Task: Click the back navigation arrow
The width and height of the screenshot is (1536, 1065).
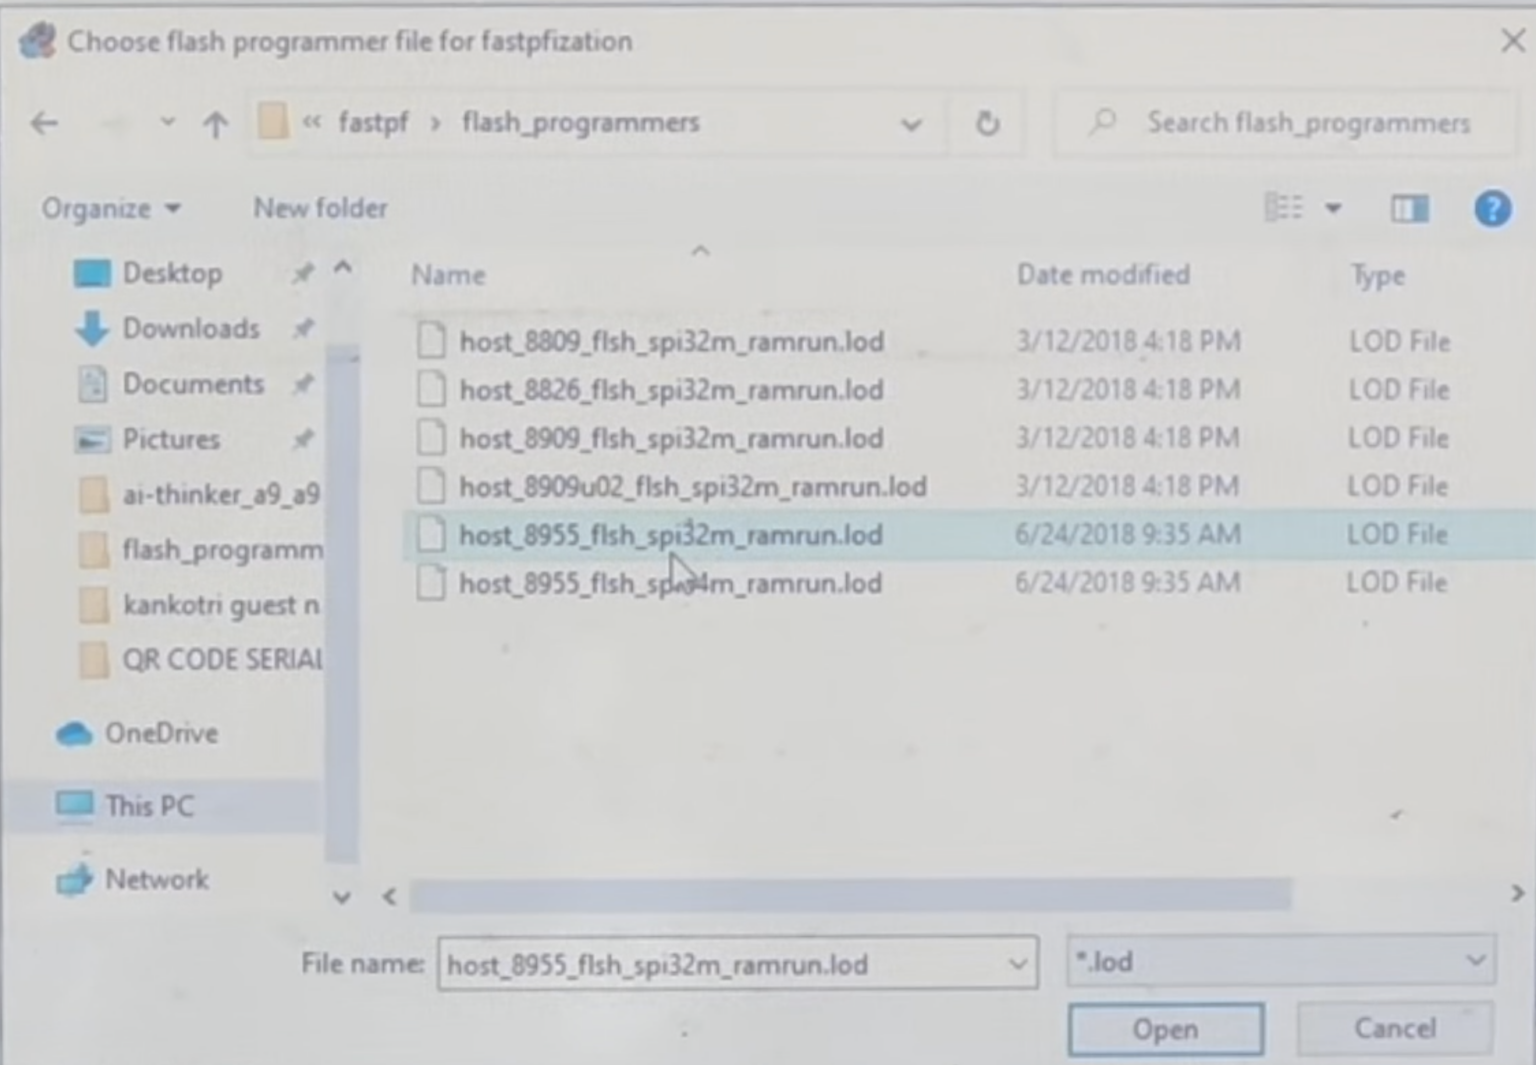Action: 42,123
